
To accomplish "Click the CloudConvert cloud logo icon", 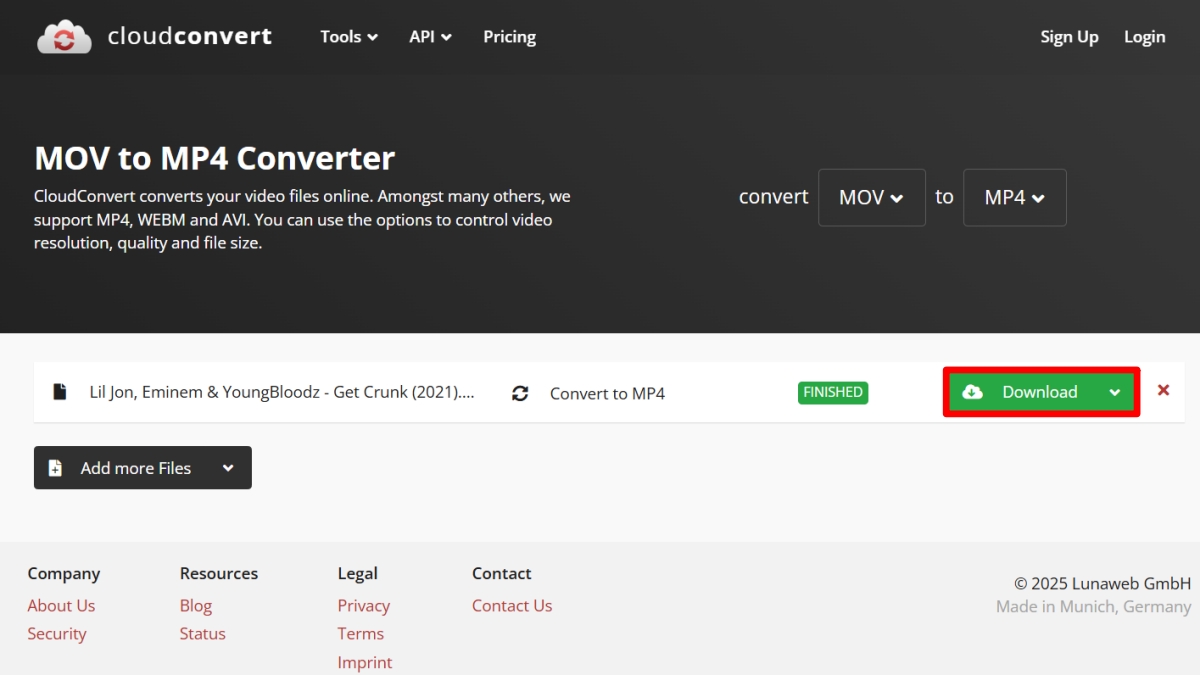I will [x=64, y=37].
